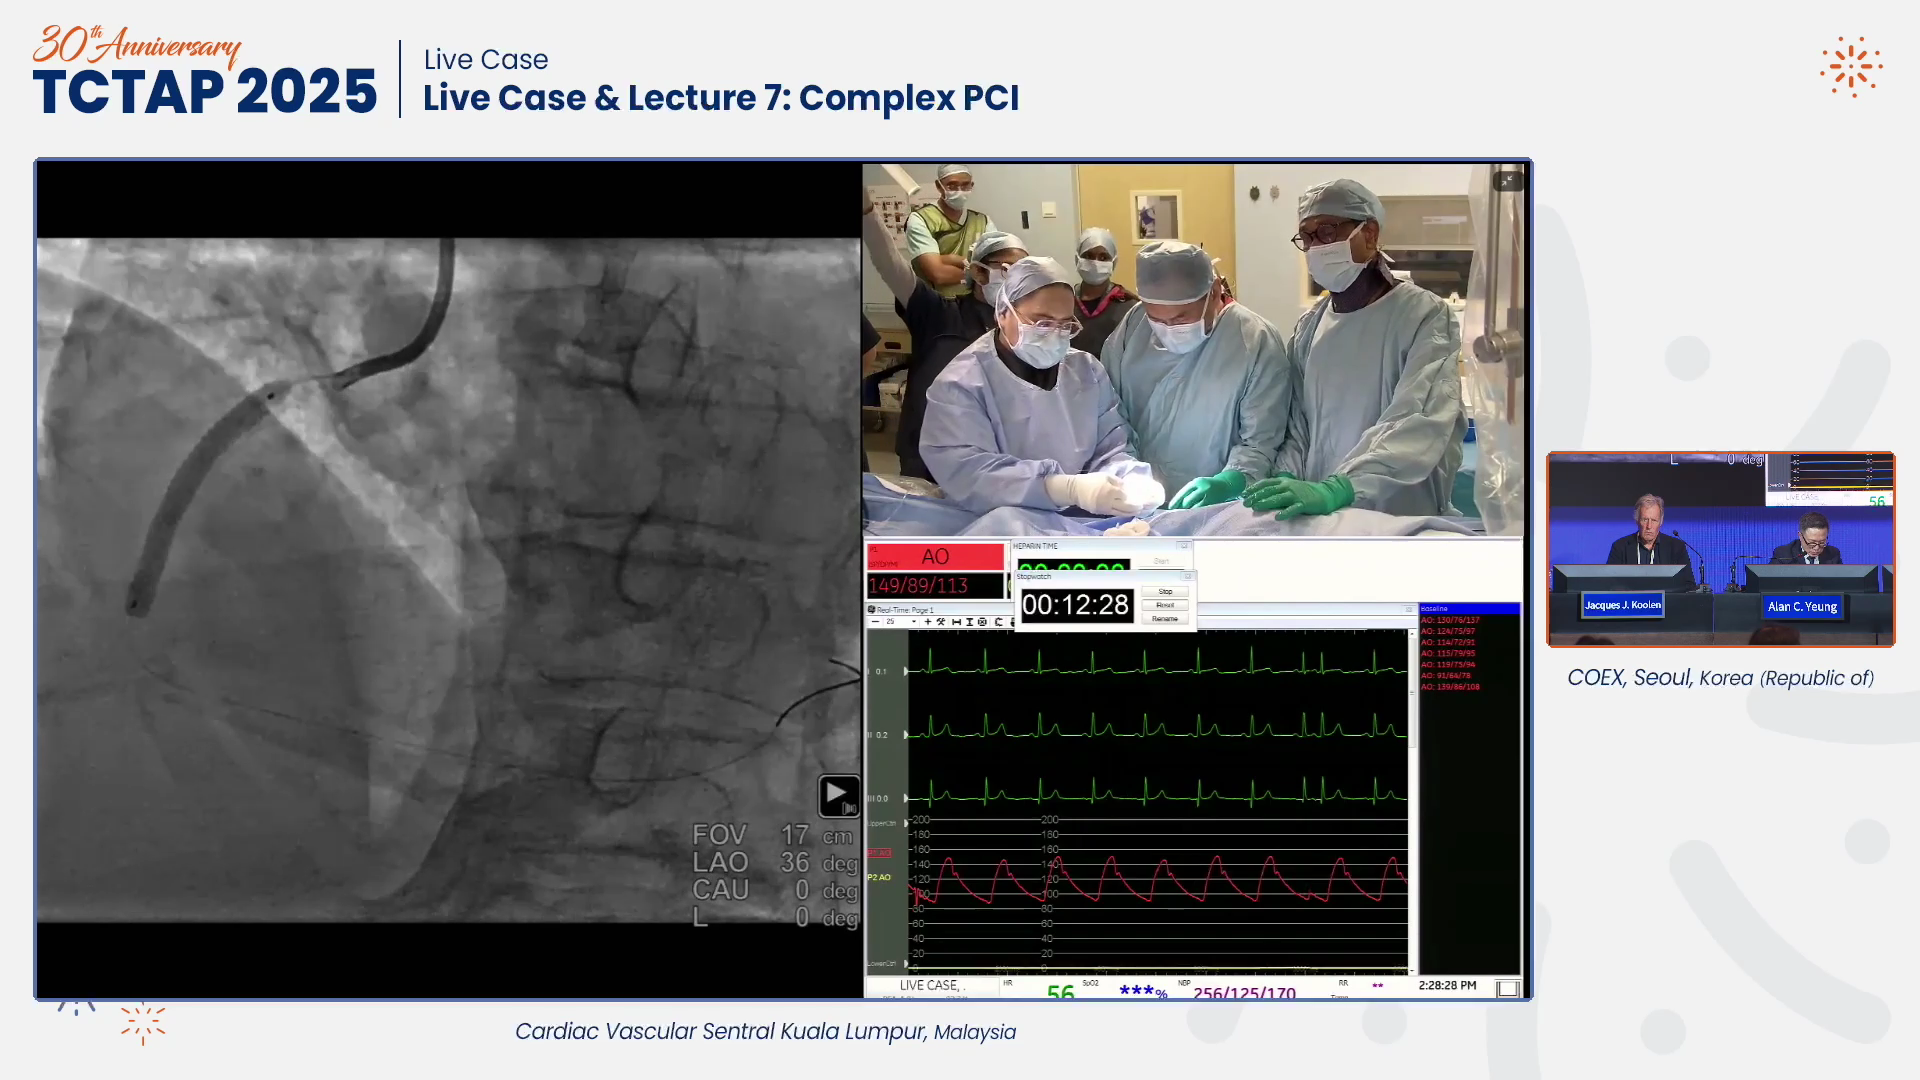Click Rename in the Stopwatch window
The height and width of the screenshot is (1080, 1920).
[1165, 618]
